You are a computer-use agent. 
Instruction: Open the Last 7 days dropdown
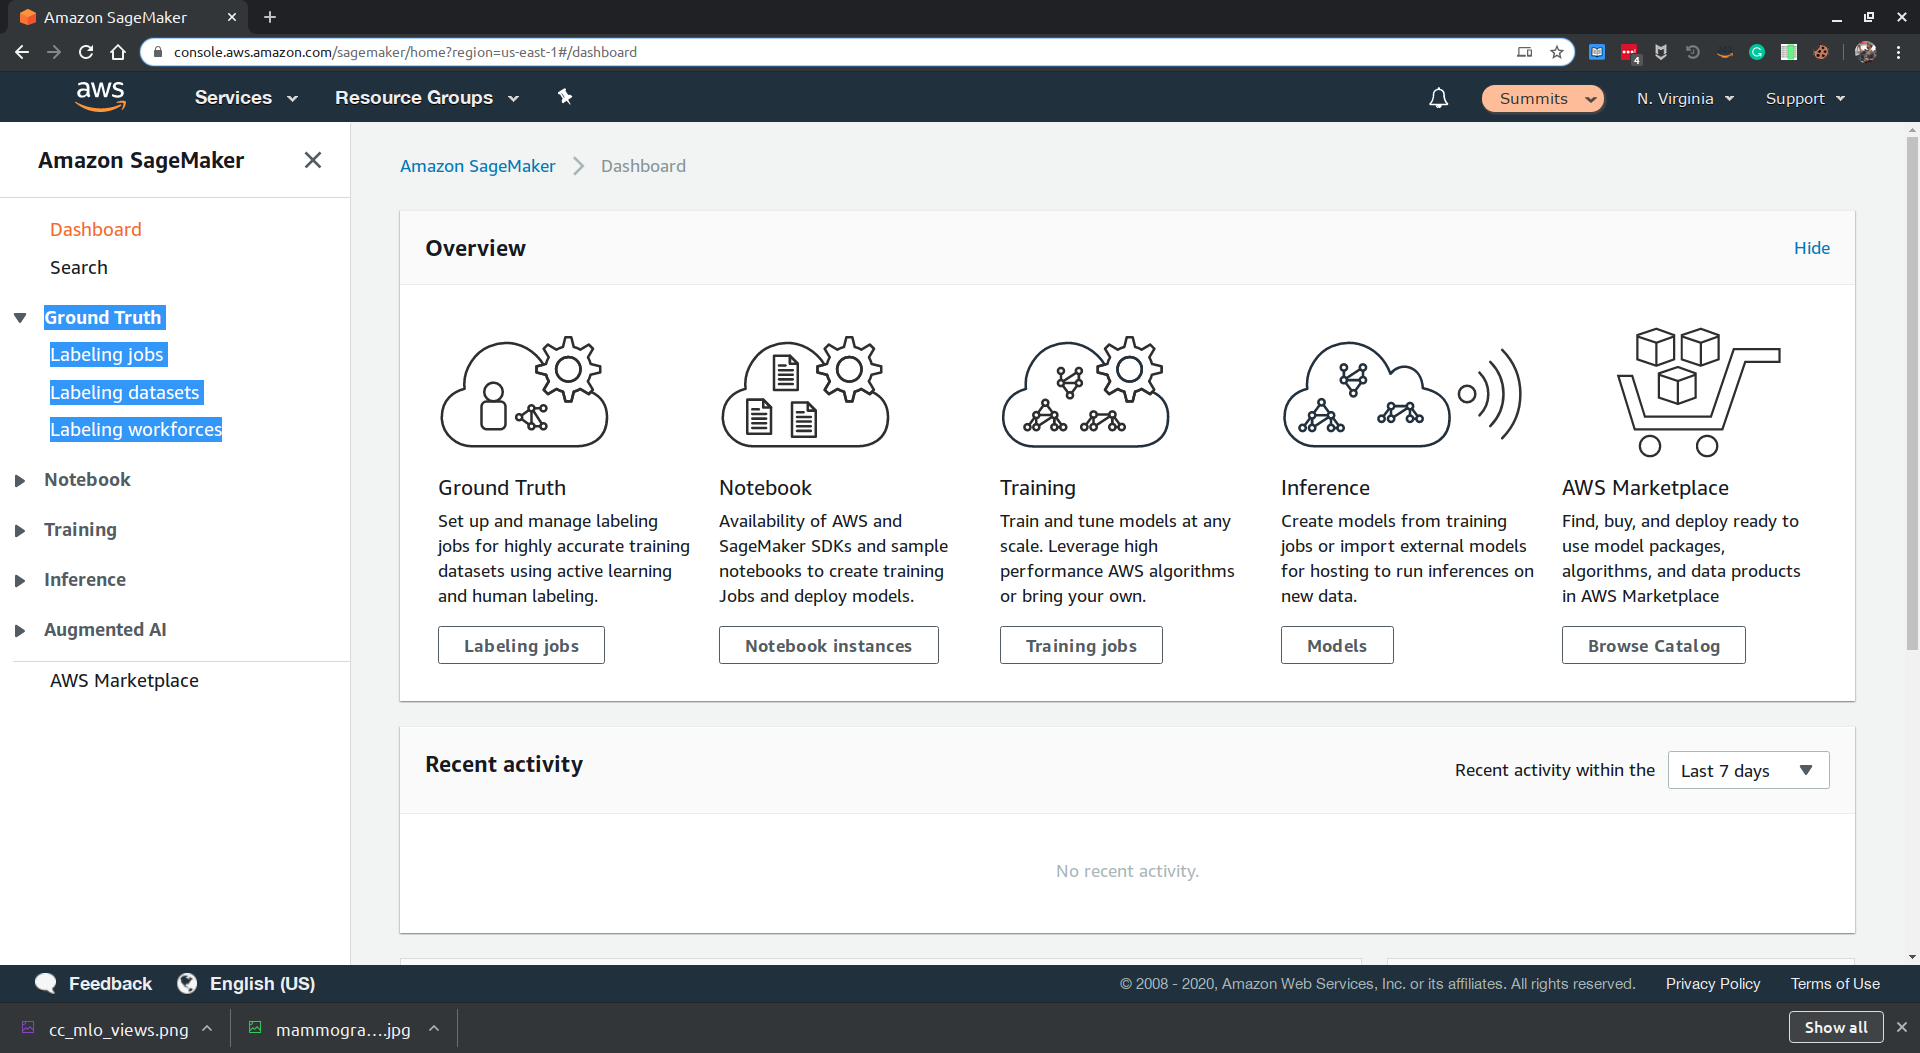1748,770
